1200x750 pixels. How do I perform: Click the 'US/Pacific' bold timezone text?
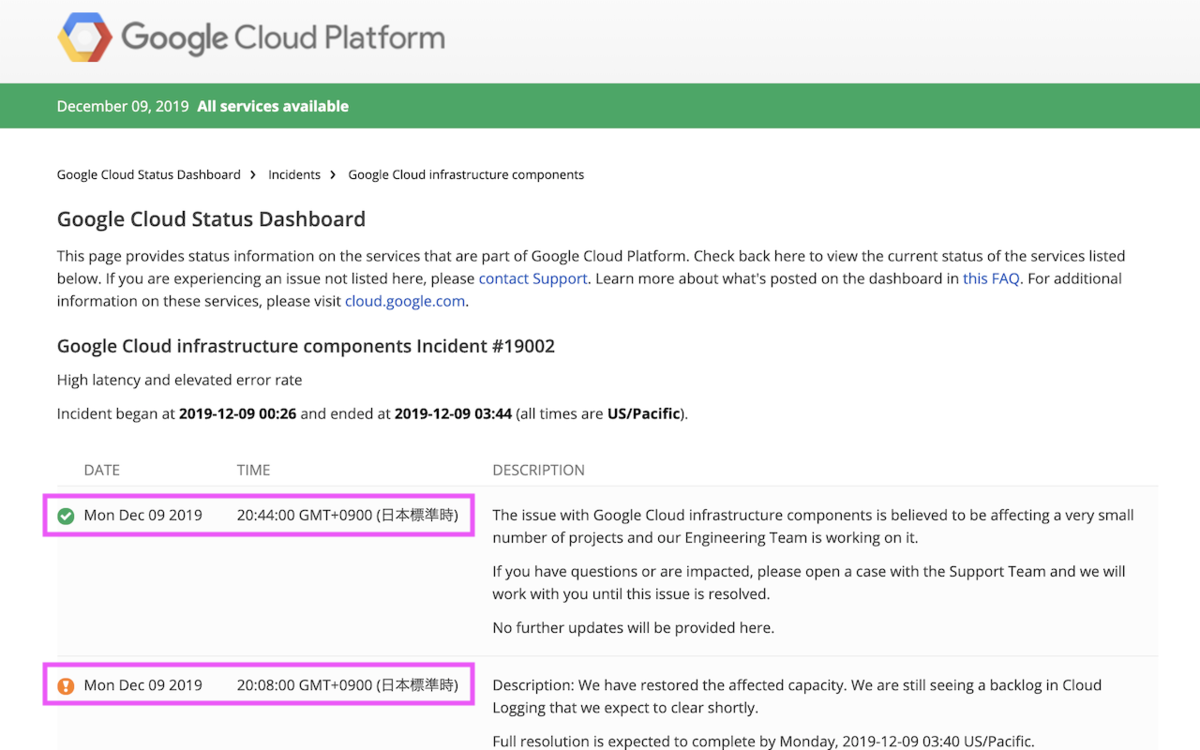[x=644, y=413]
